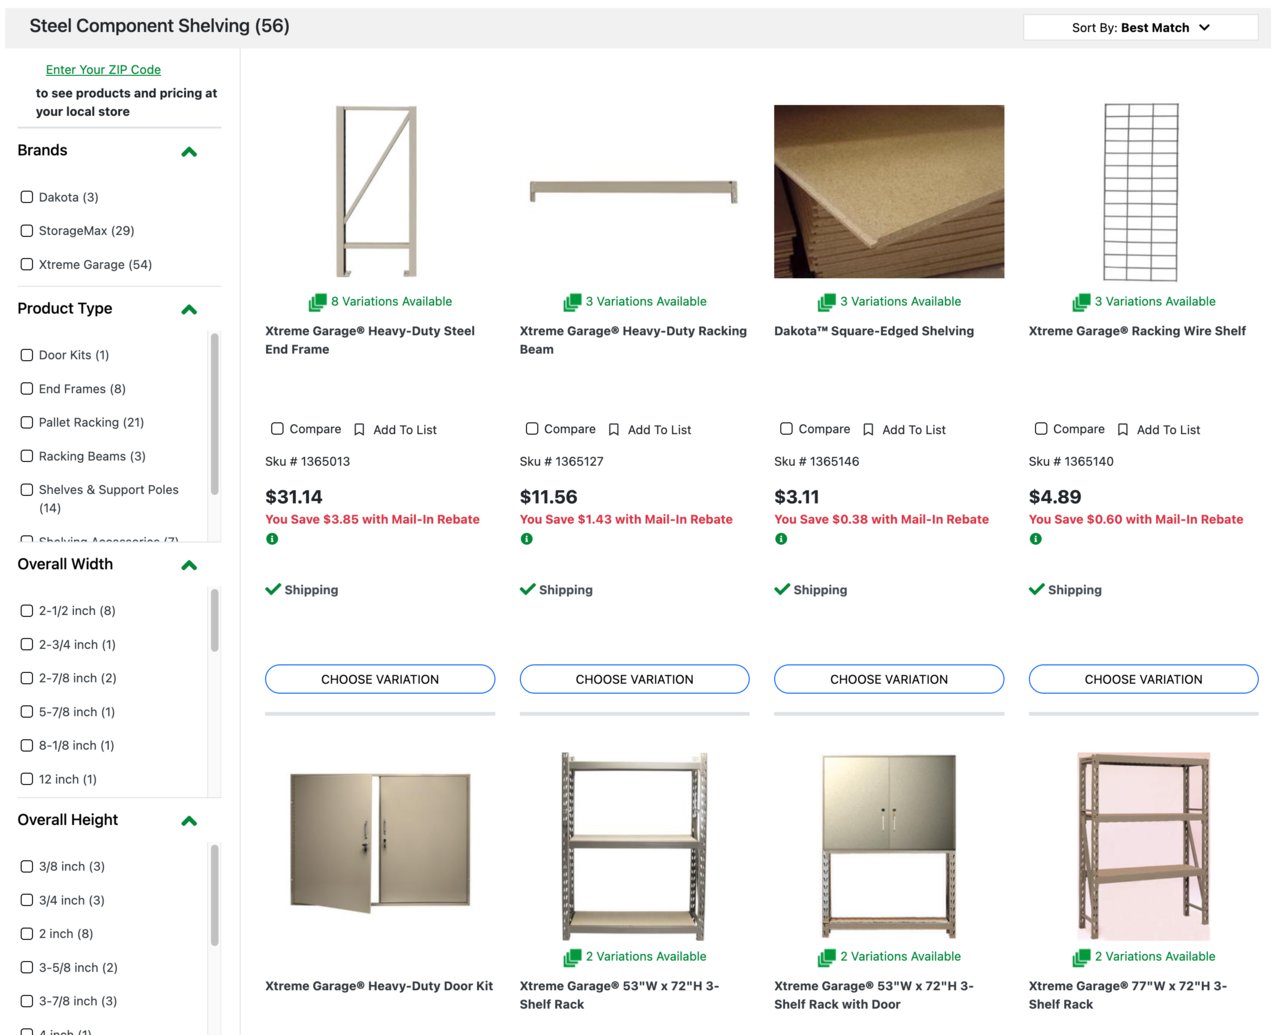The height and width of the screenshot is (1035, 1279).
Task: Click Add To List for Sku 1365146
Action: [914, 430]
